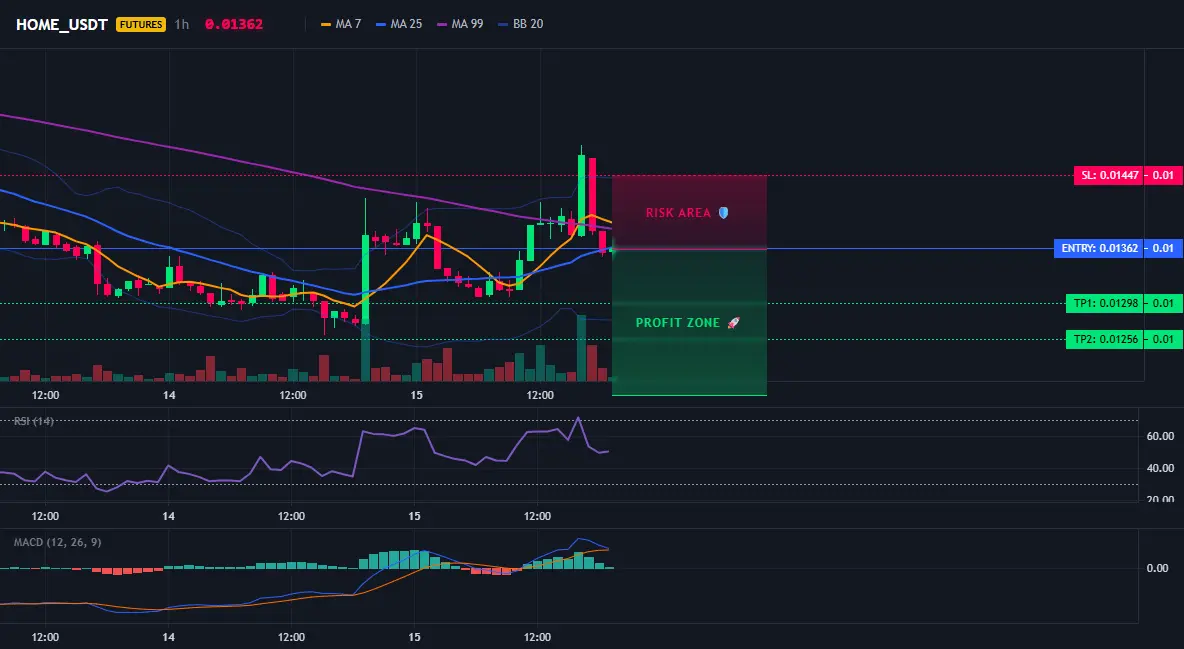Screen dimensions: 1184x649
Task: Click the ENTRY: 0.01362 price label
Action: 1098,248
